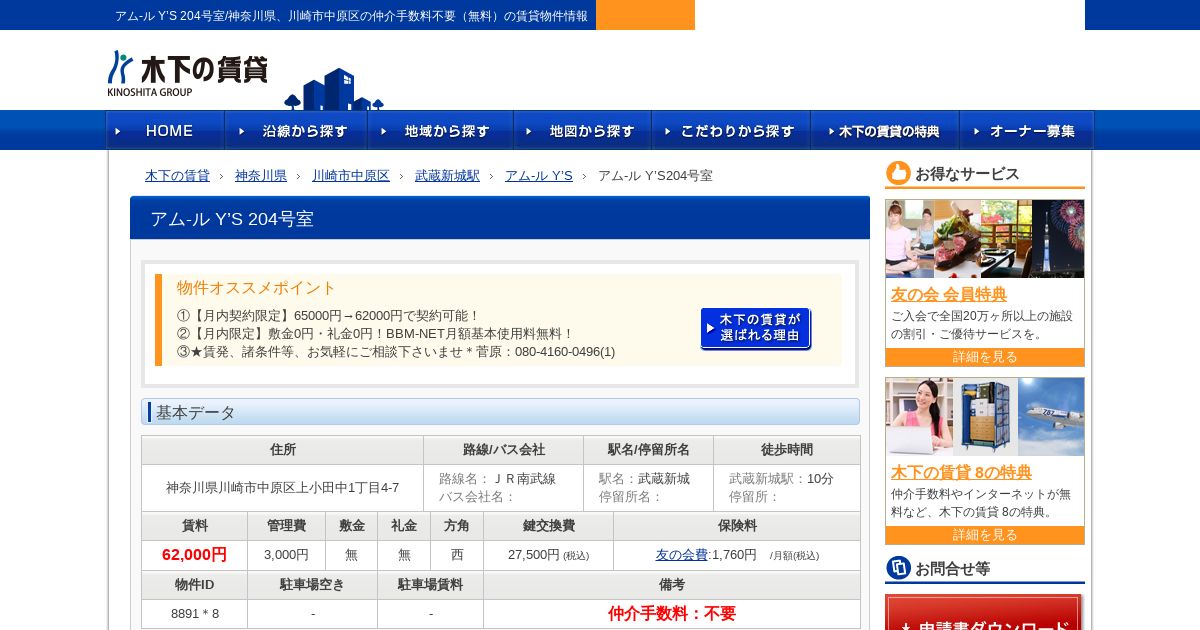Open 木下の賃貸の特典 navigation item

[x=885, y=130]
